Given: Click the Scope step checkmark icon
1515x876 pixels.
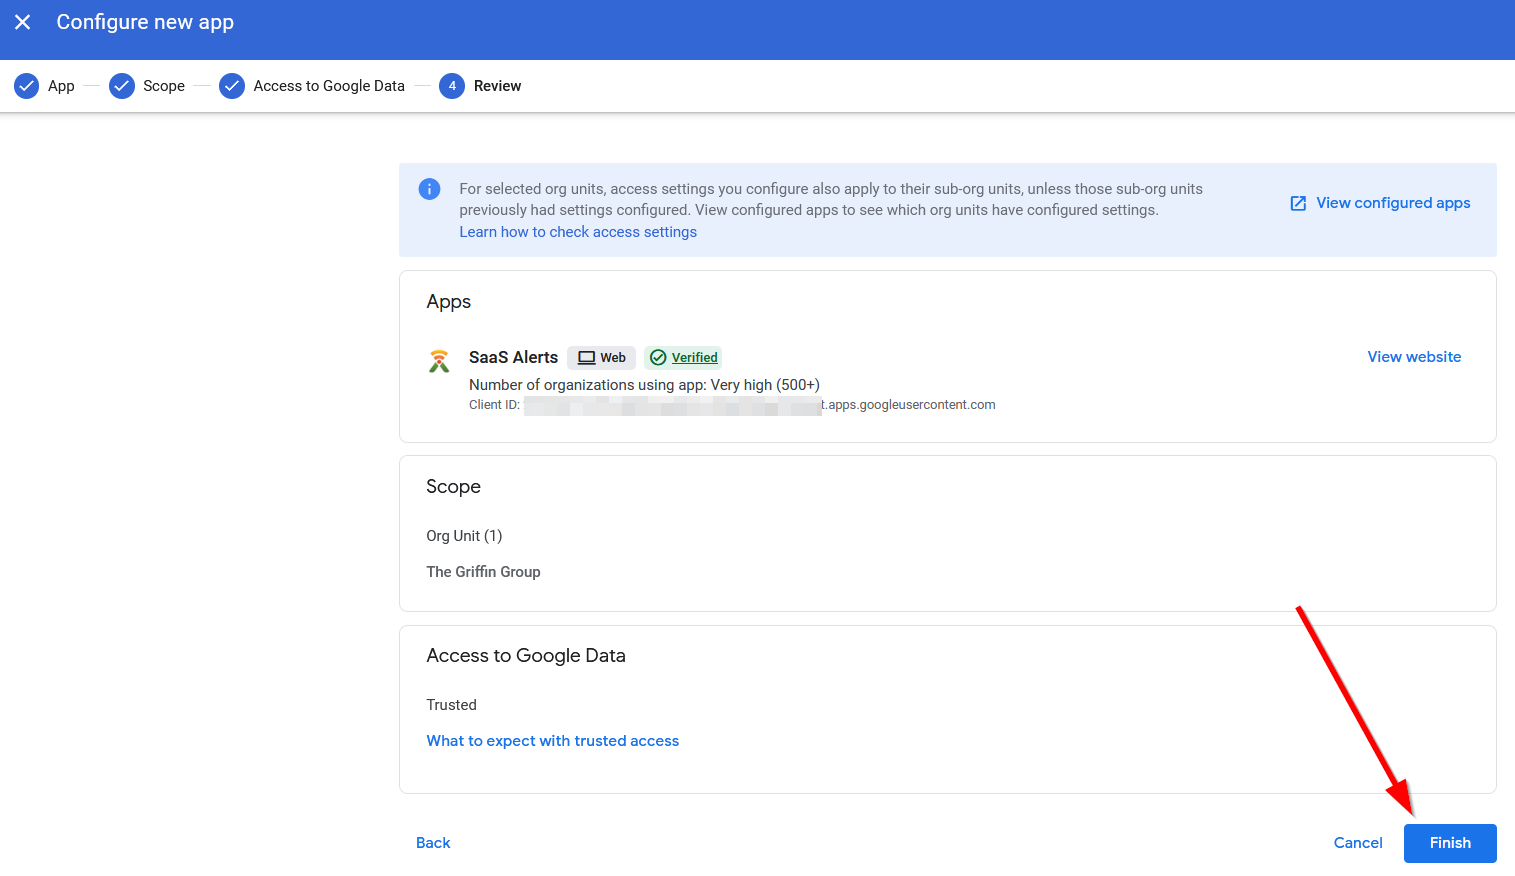Looking at the screenshot, I should [122, 86].
